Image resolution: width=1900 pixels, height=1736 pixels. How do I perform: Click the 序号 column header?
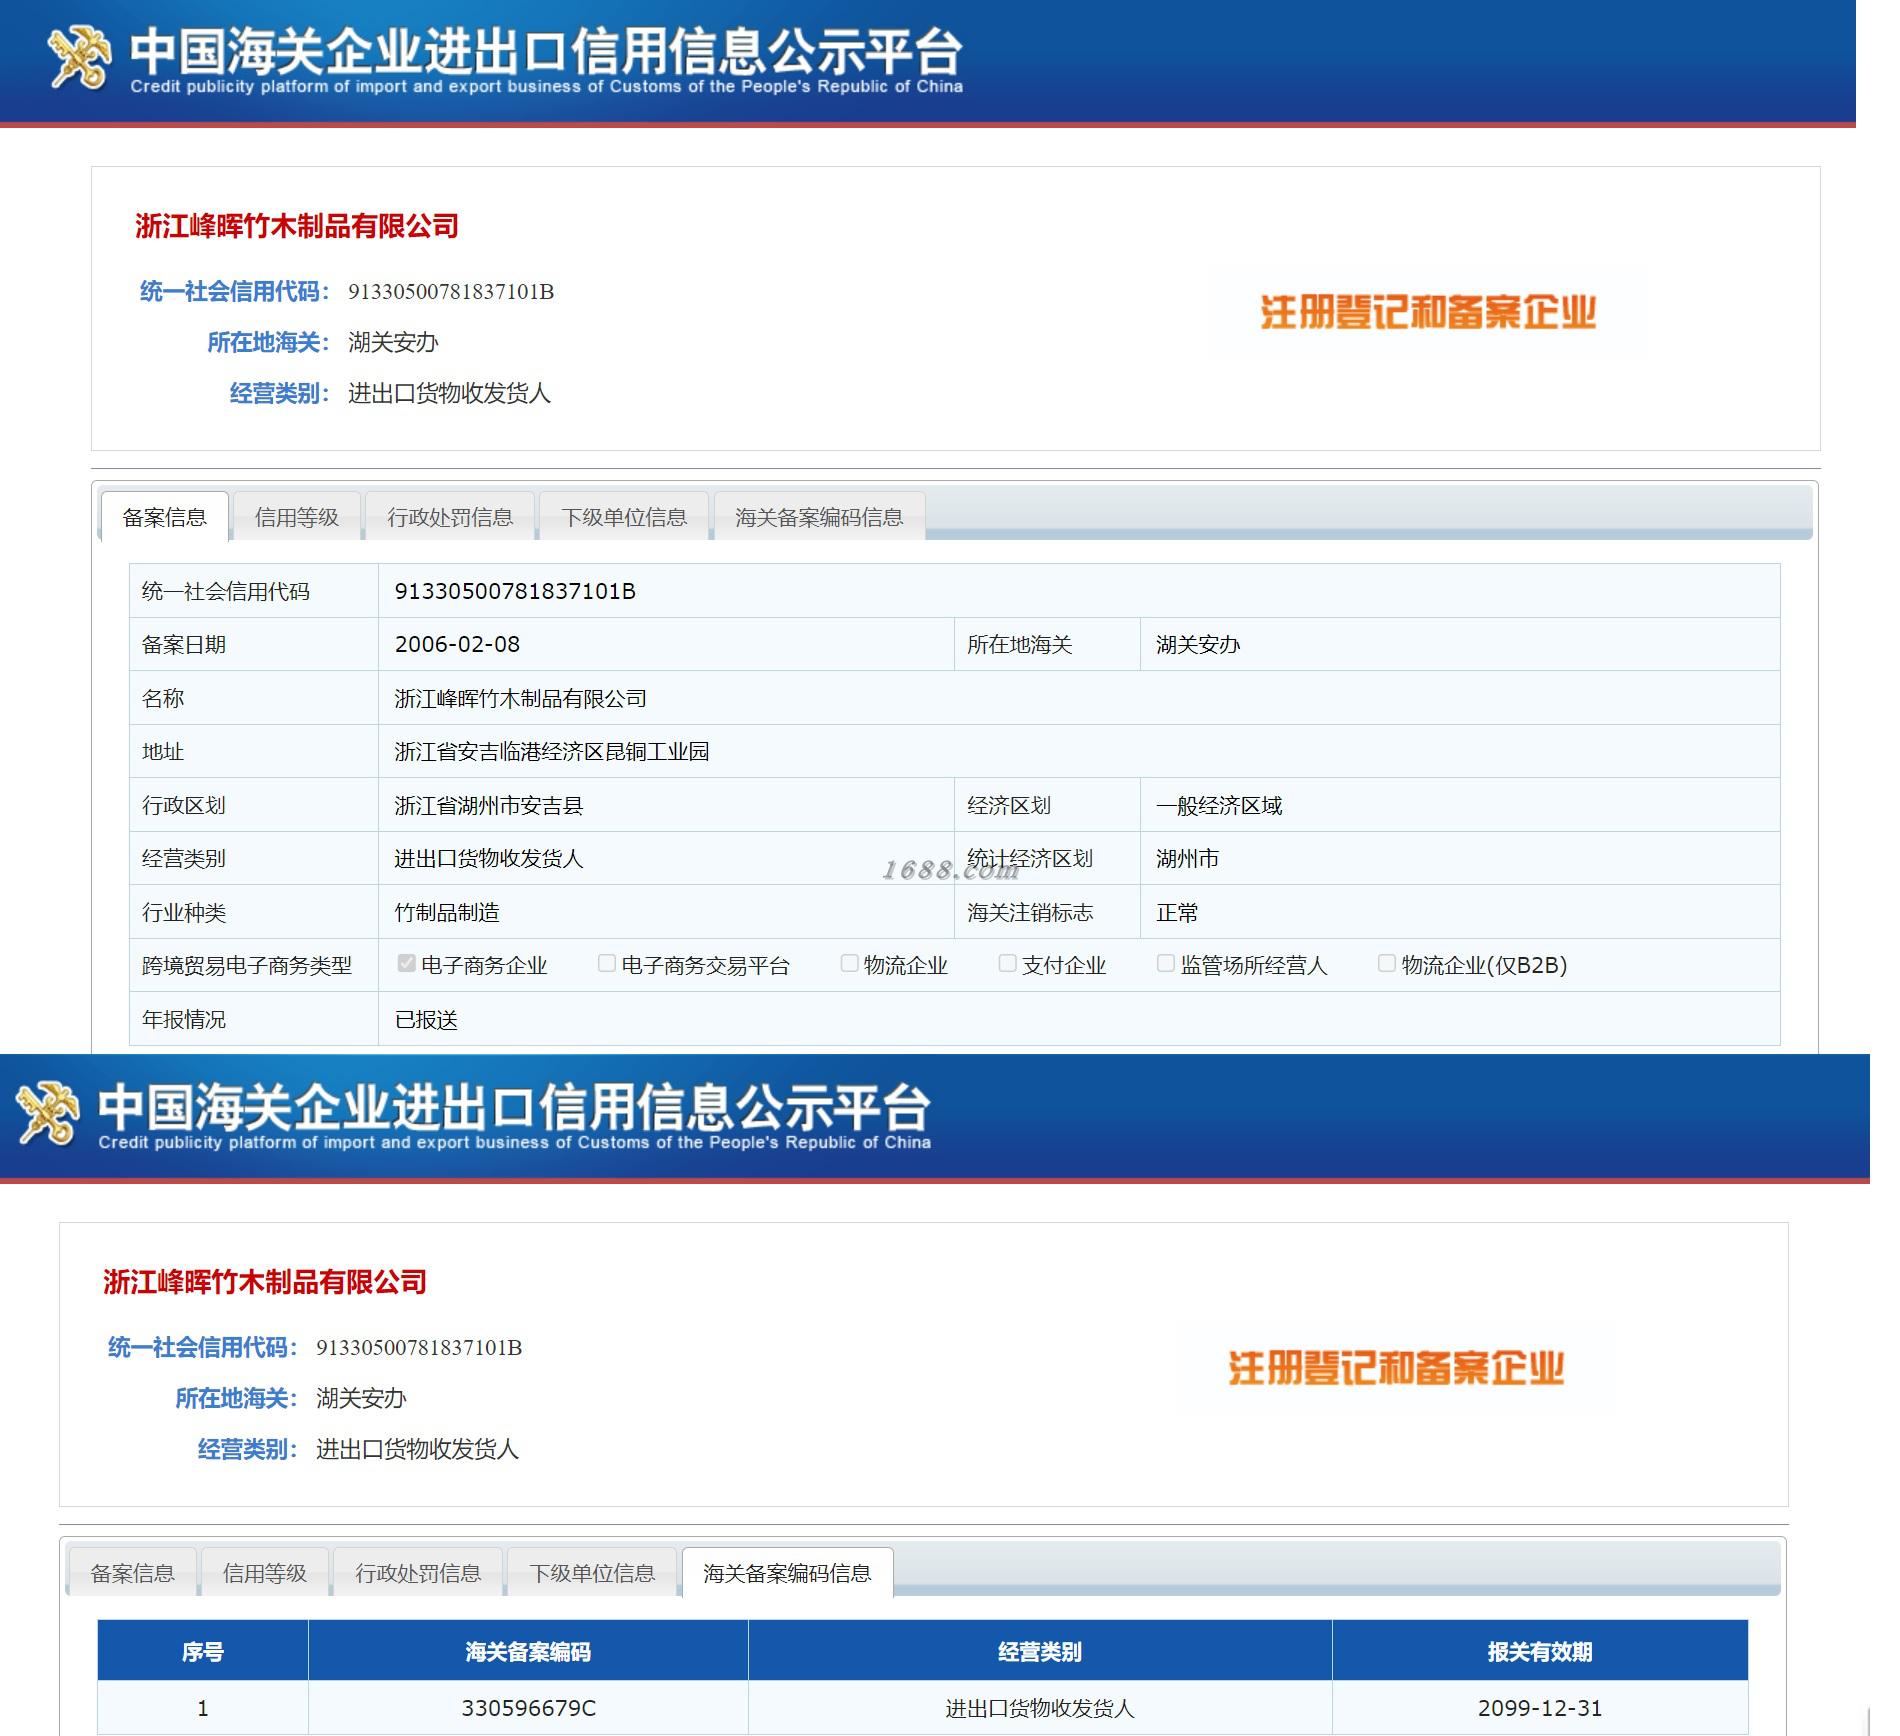point(203,1651)
